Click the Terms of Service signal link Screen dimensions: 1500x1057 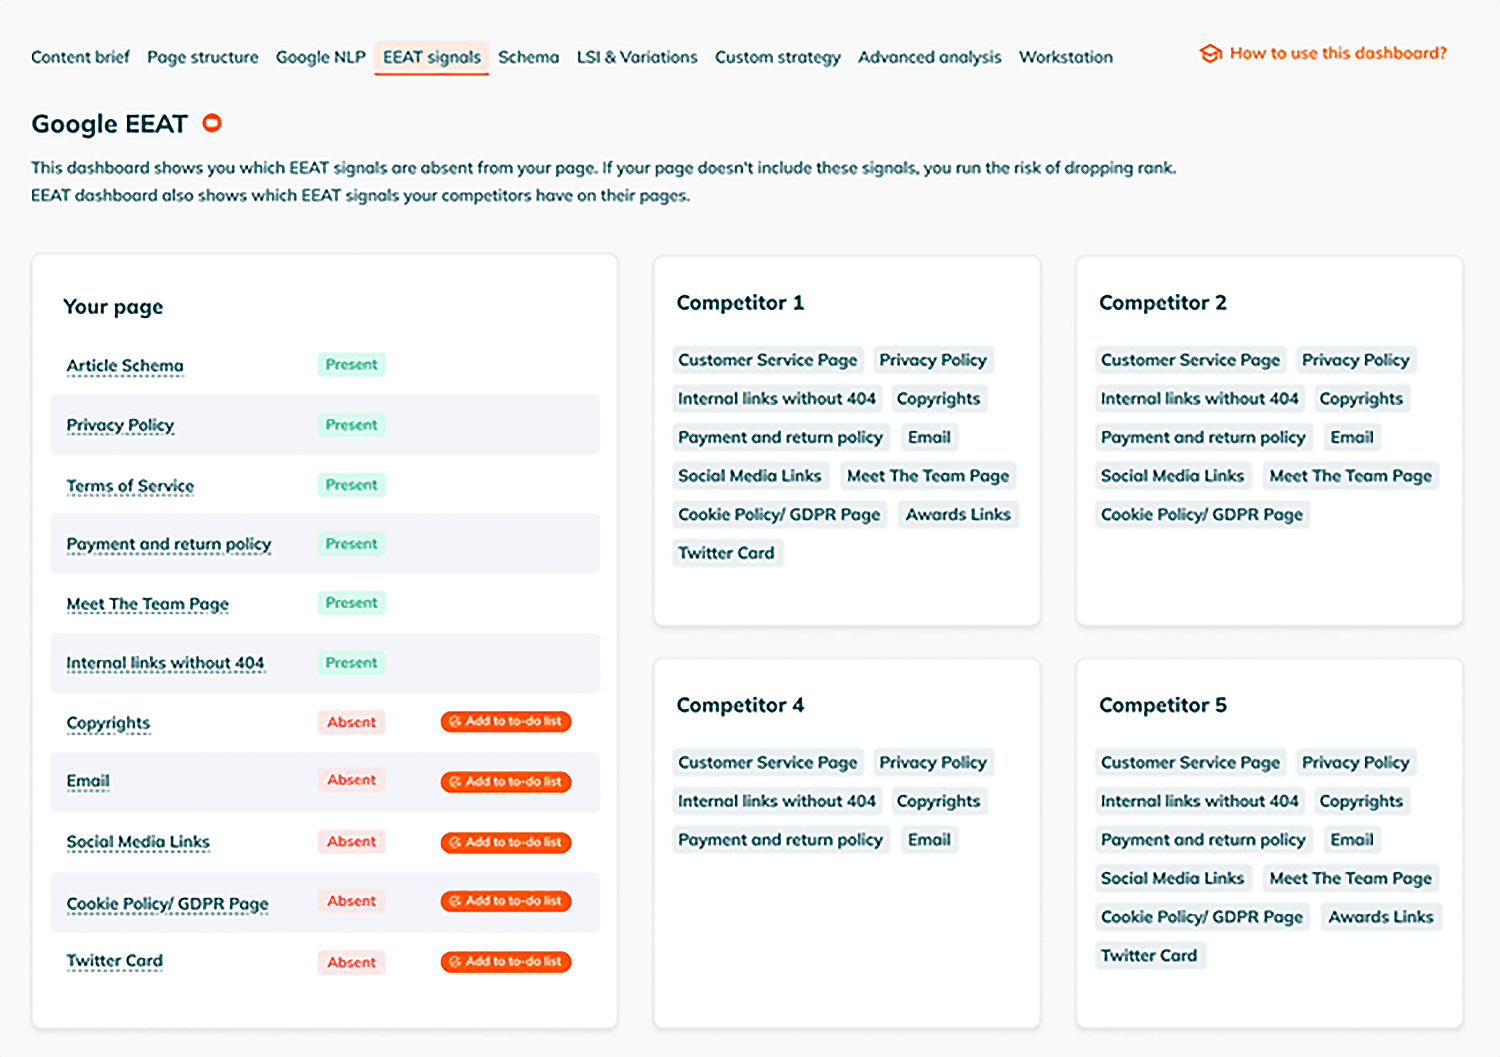point(130,486)
